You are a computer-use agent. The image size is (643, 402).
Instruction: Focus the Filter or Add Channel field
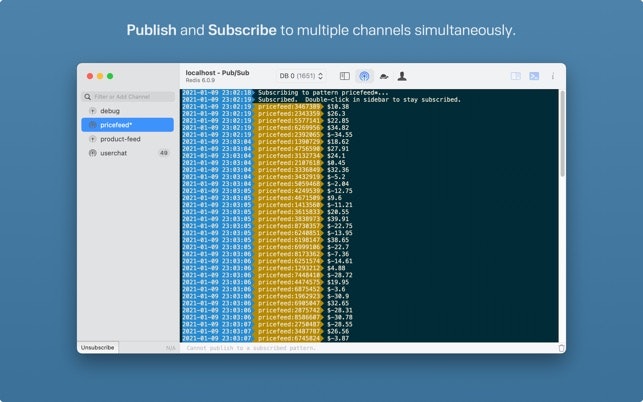(x=128, y=97)
